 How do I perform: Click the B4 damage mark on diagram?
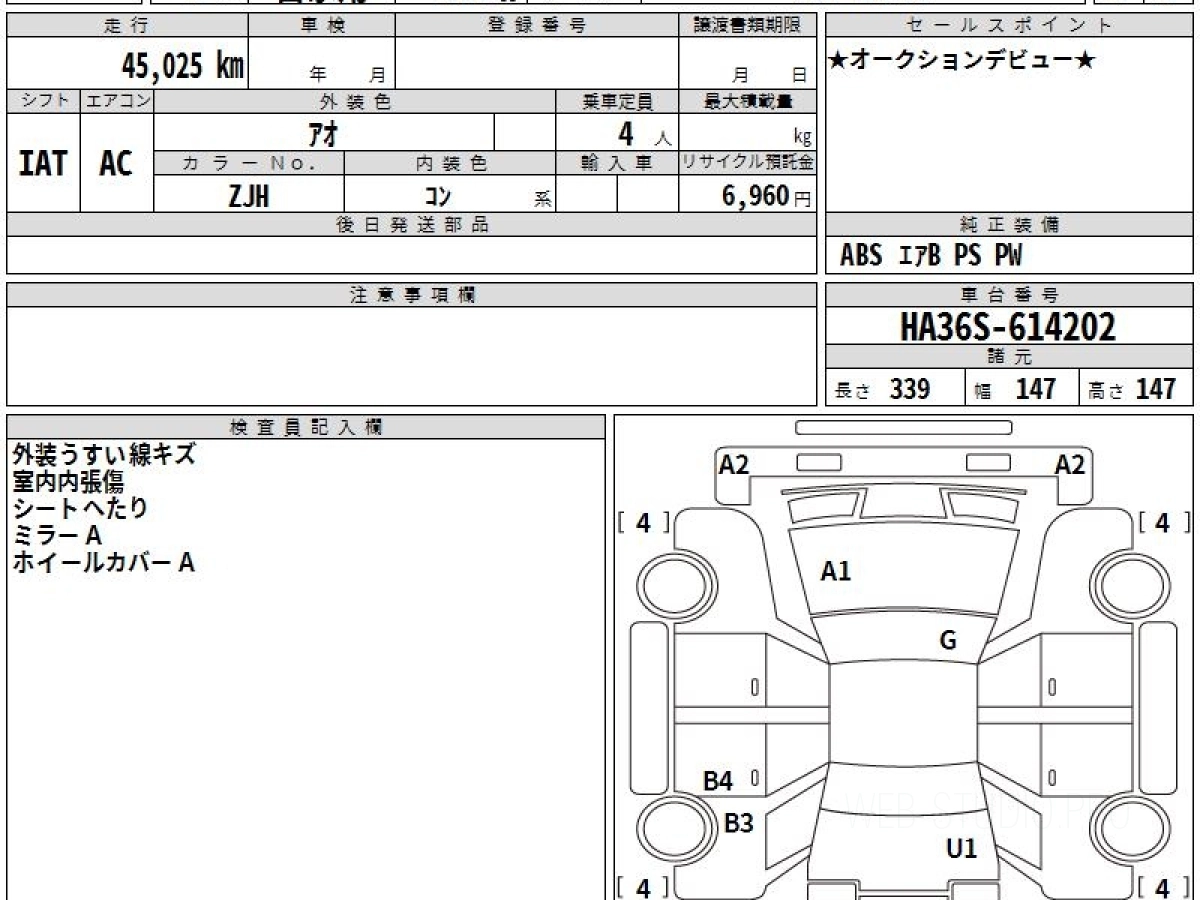(718, 781)
